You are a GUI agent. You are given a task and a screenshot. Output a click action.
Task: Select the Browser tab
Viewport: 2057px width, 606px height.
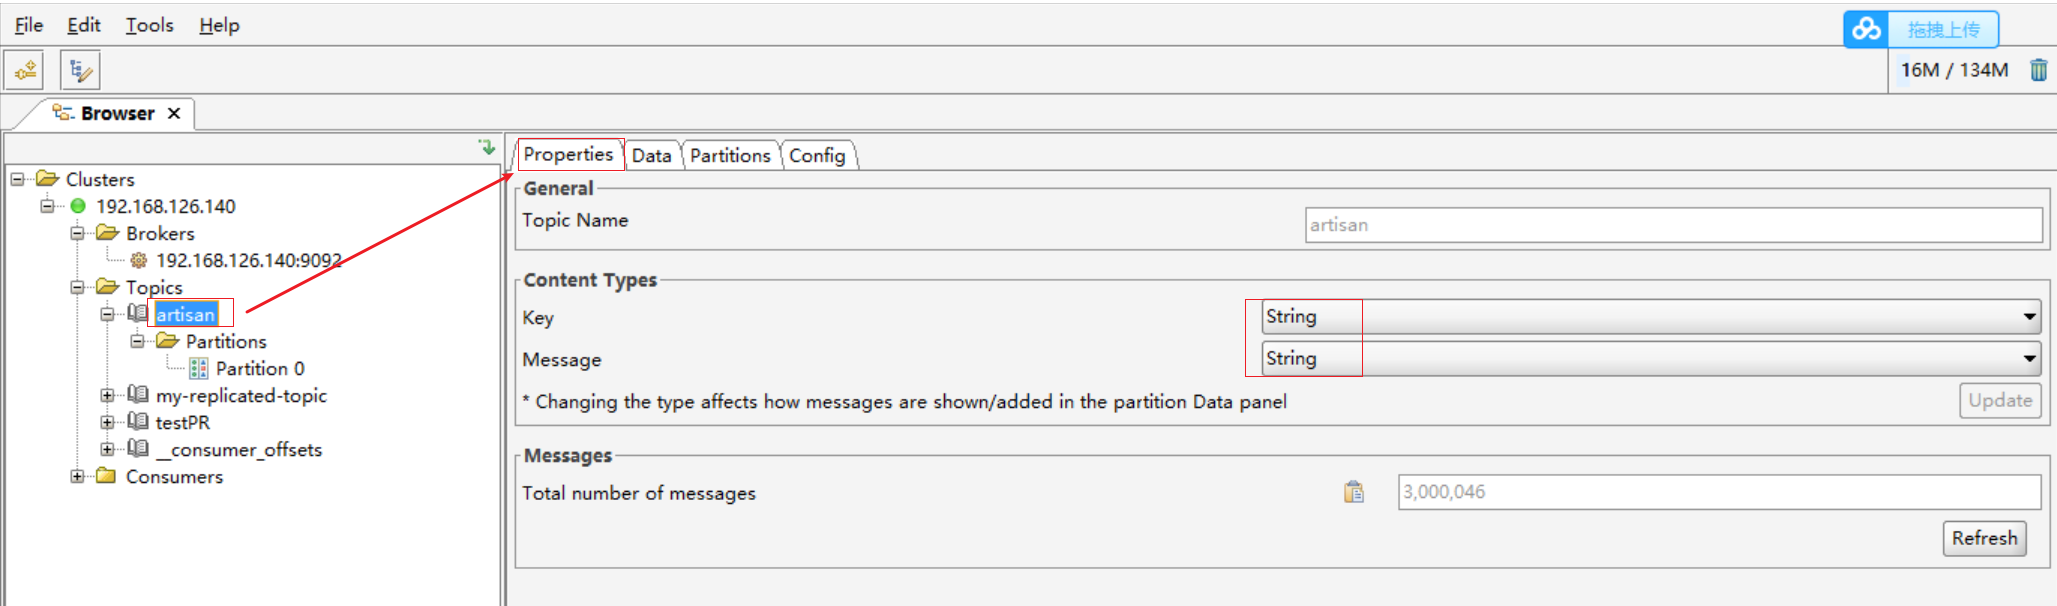[x=117, y=113]
